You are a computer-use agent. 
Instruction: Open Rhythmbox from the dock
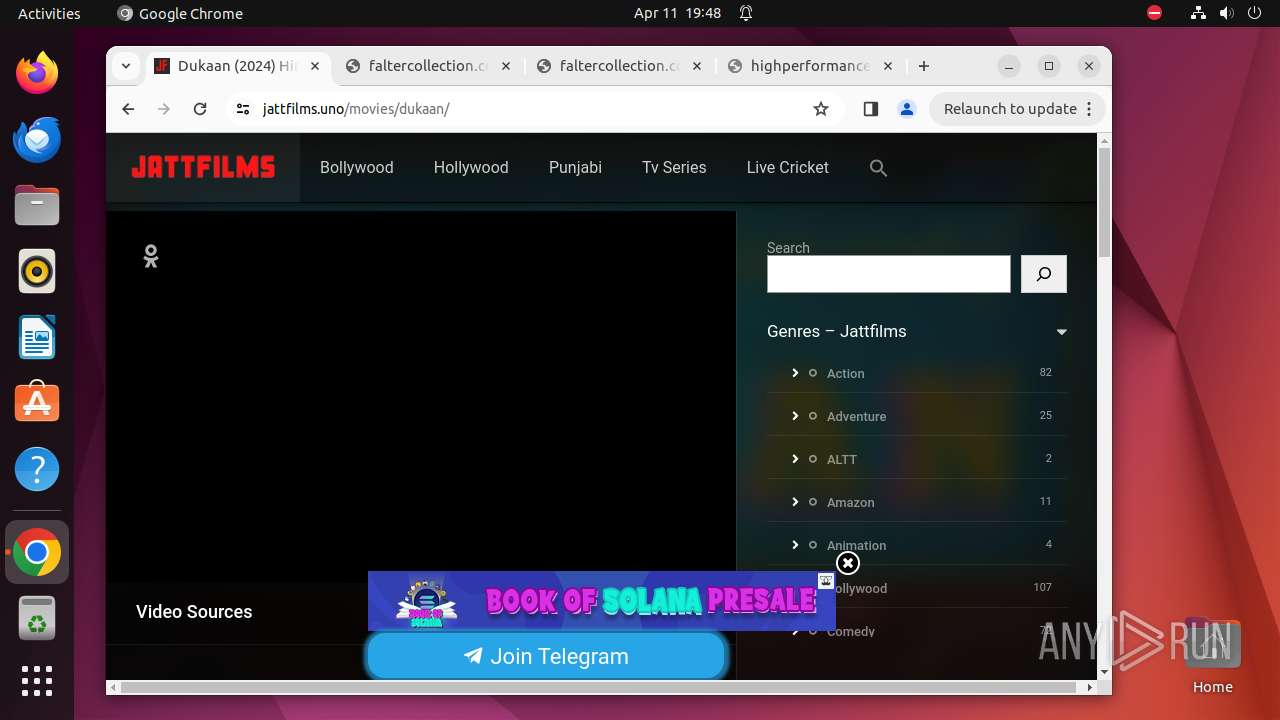pyautogui.click(x=37, y=271)
